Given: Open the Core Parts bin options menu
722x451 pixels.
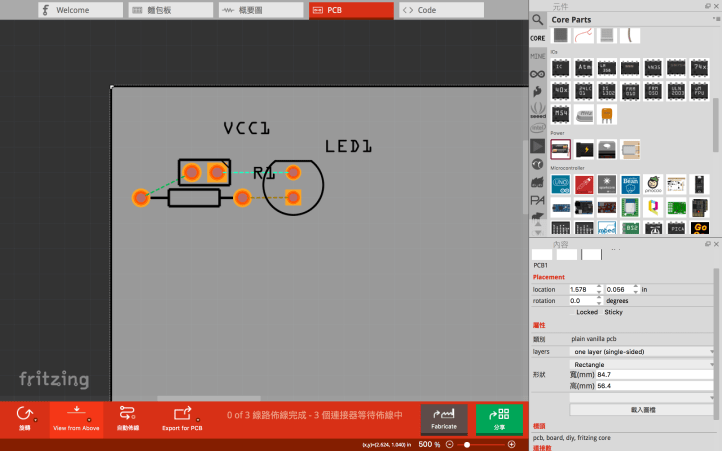Looking at the screenshot, I should [716, 19].
